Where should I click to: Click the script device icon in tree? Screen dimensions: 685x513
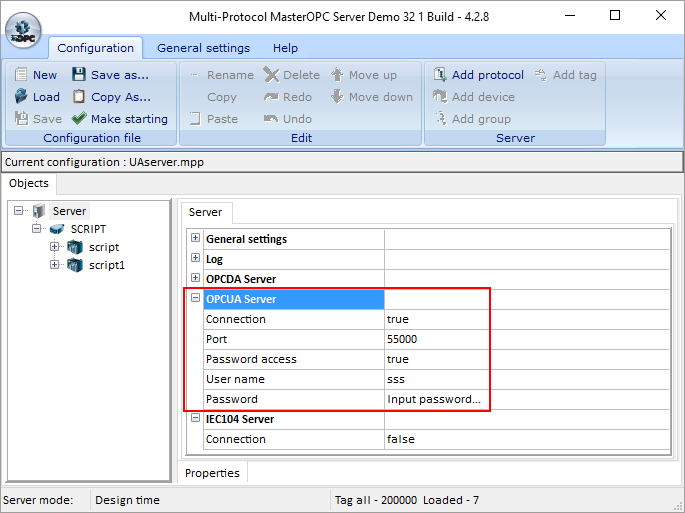point(75,247)
